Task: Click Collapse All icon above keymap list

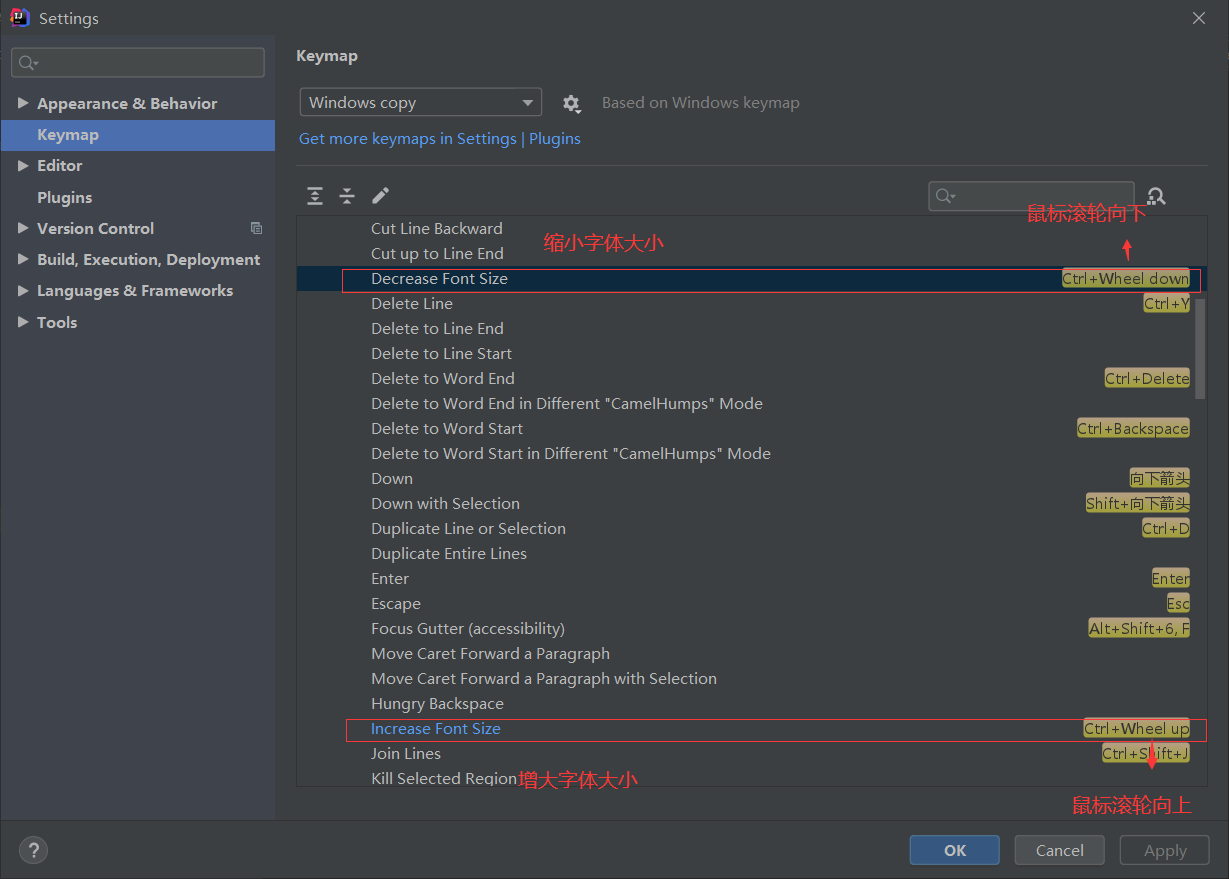Action: click(x=347, y=196)
